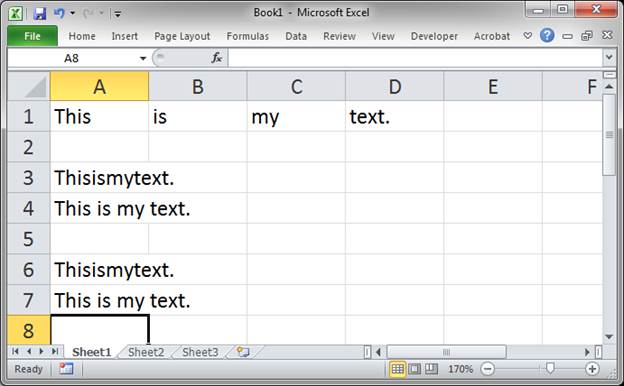Click the Name Box showing A8
This screenshot has width=624, height=386.
pyautogui.click(x=72, y=58)
